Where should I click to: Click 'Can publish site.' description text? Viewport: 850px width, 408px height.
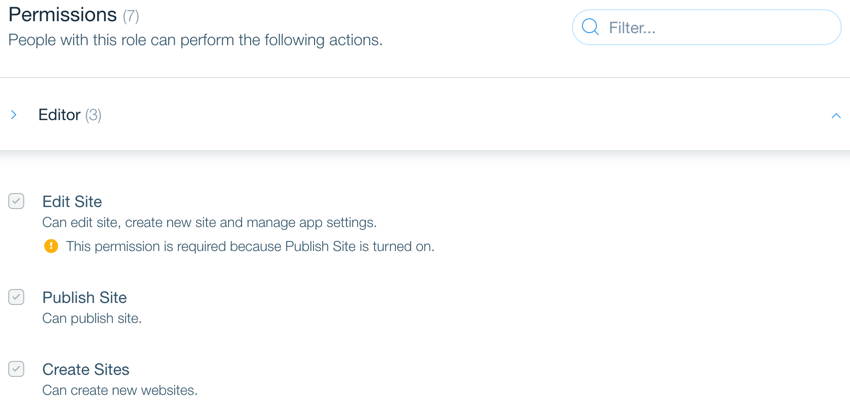coord(92,318)
